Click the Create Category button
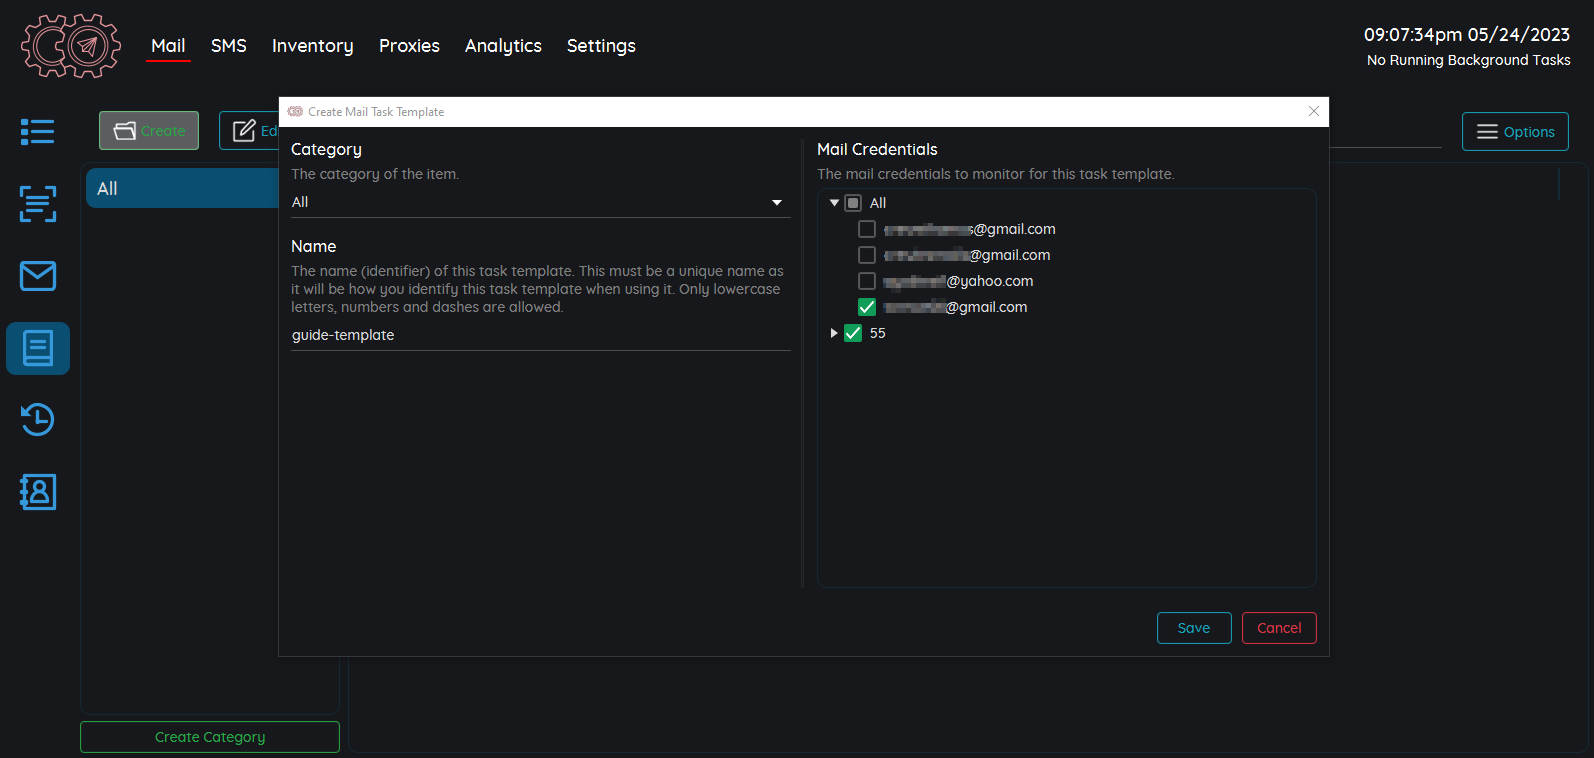Image resolution: width=1594 pixels, height=758 pixels. (210, 737)
